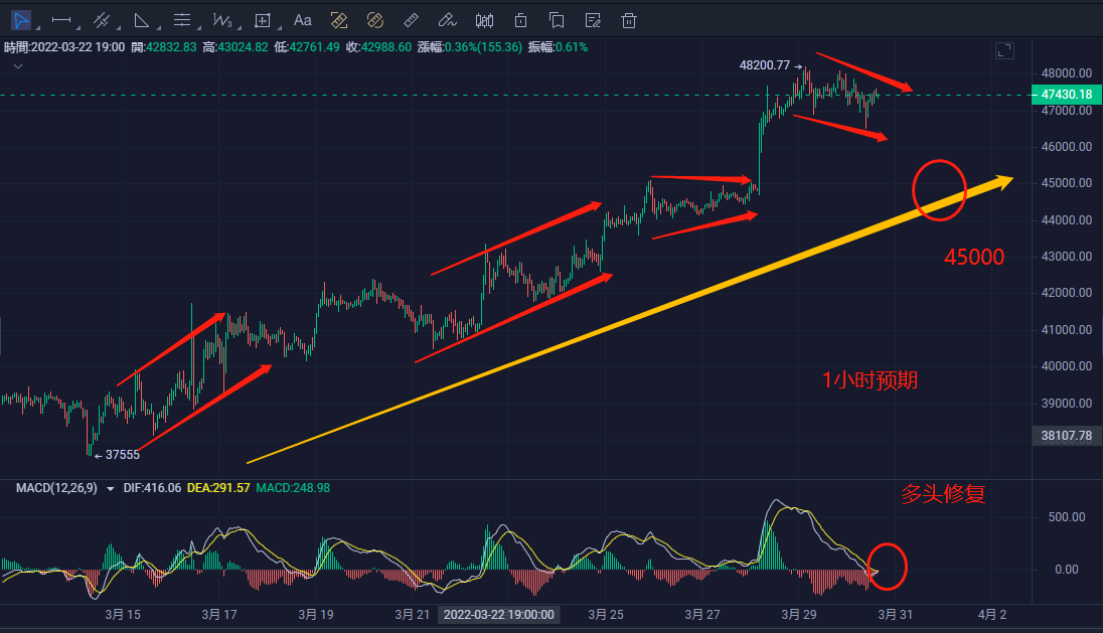
Task: Click the low price 42761.49
Action: [x=314, y=47]
